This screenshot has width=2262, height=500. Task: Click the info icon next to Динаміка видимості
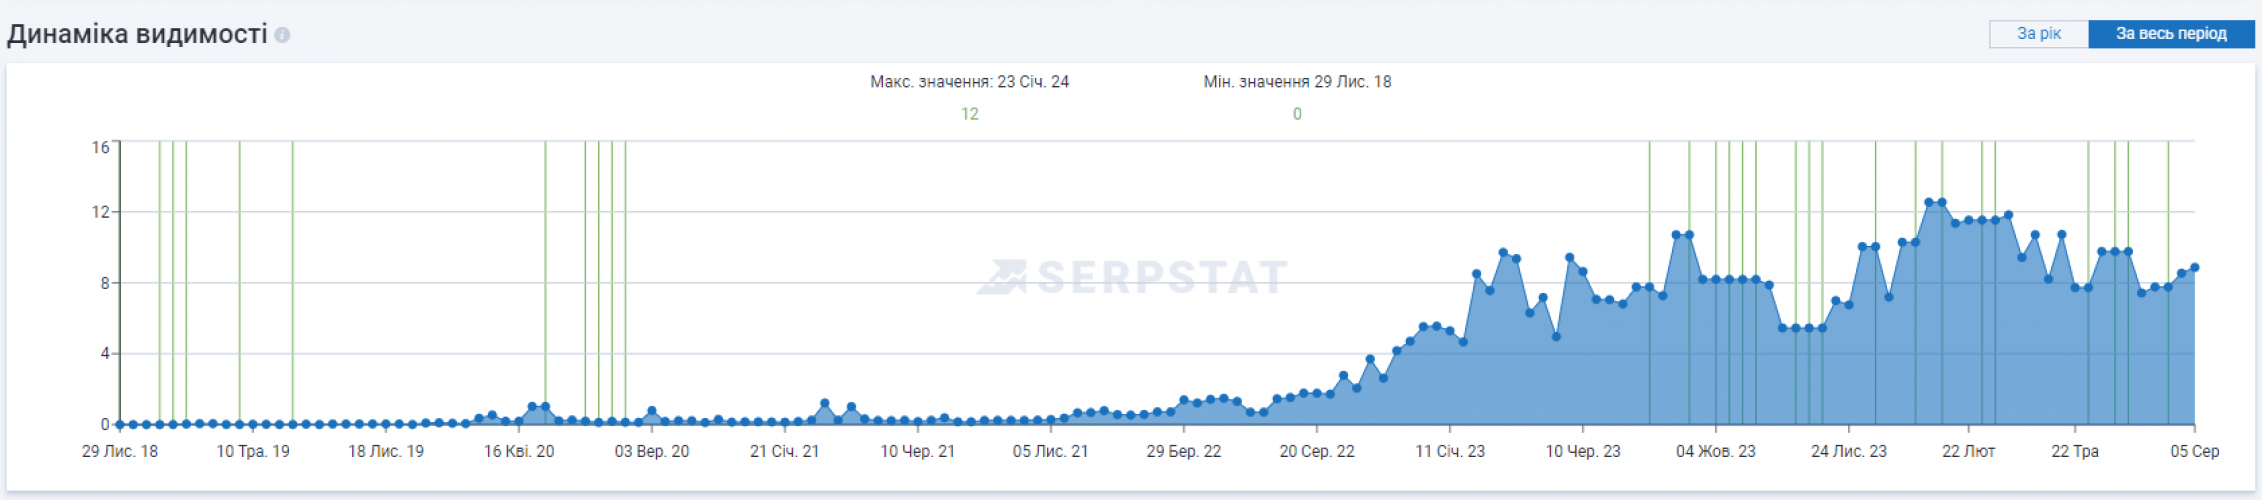[x=282, y=35]
